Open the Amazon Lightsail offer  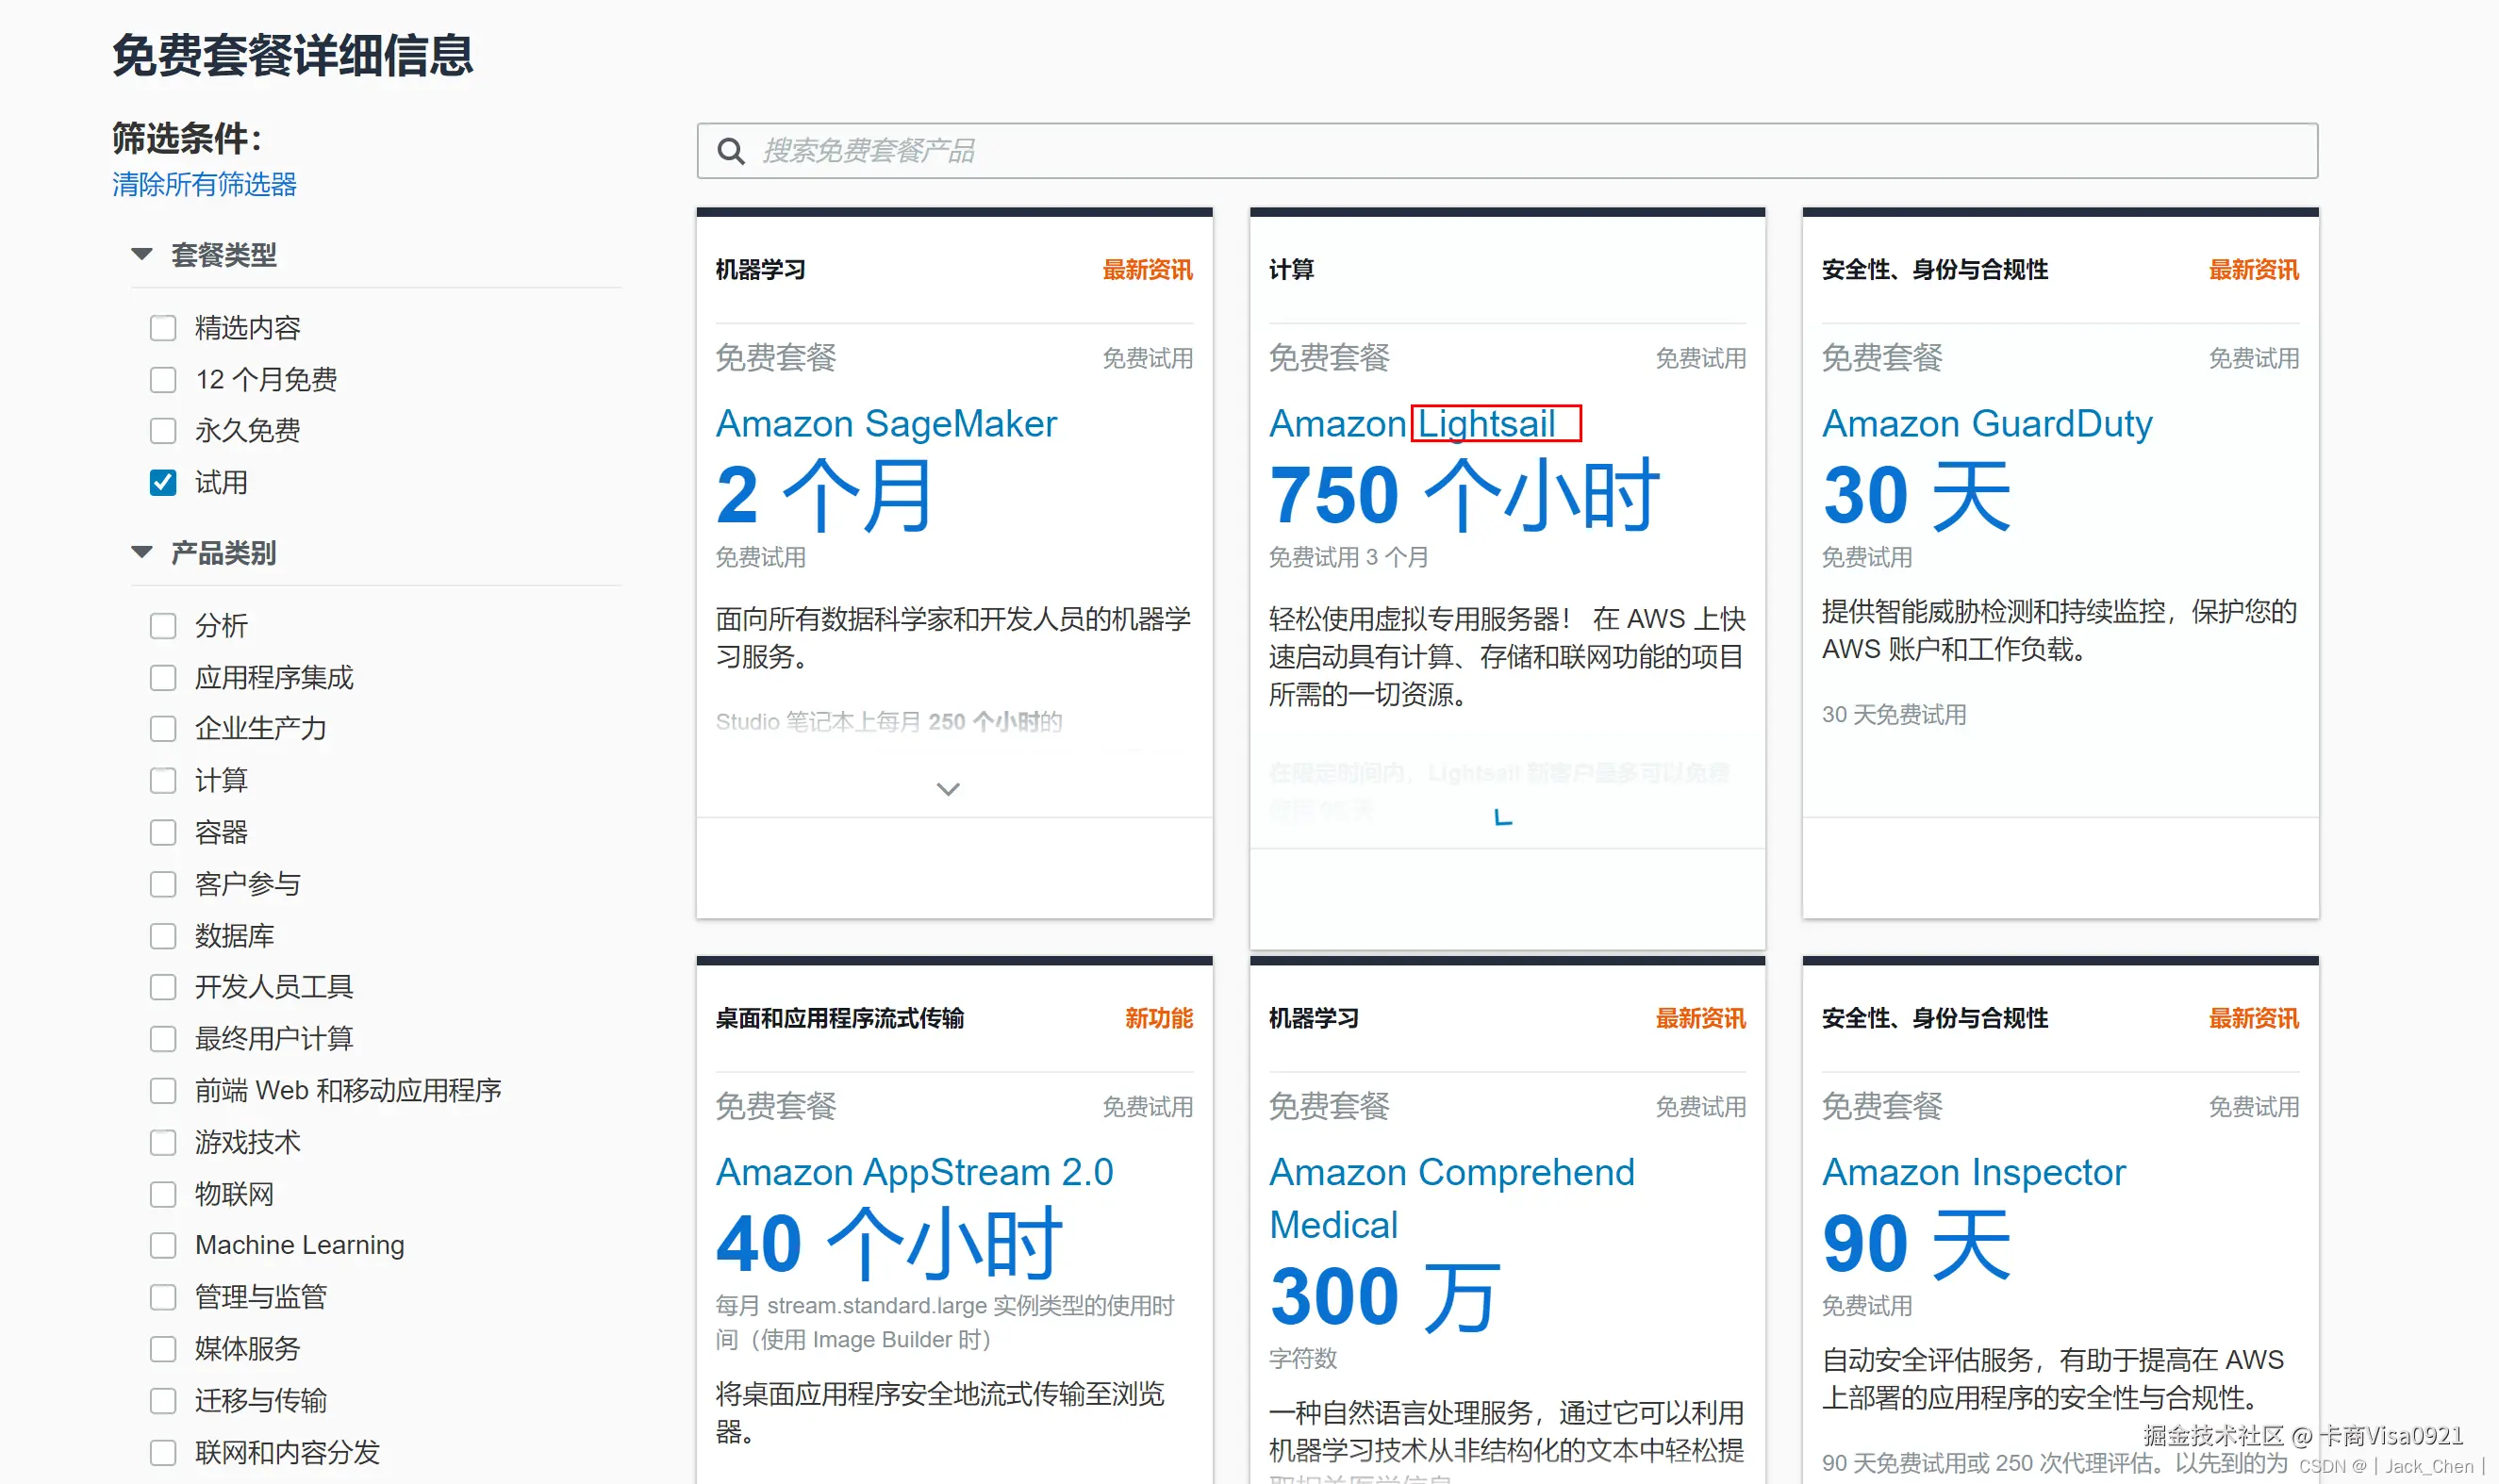(x=1412, y=424)
